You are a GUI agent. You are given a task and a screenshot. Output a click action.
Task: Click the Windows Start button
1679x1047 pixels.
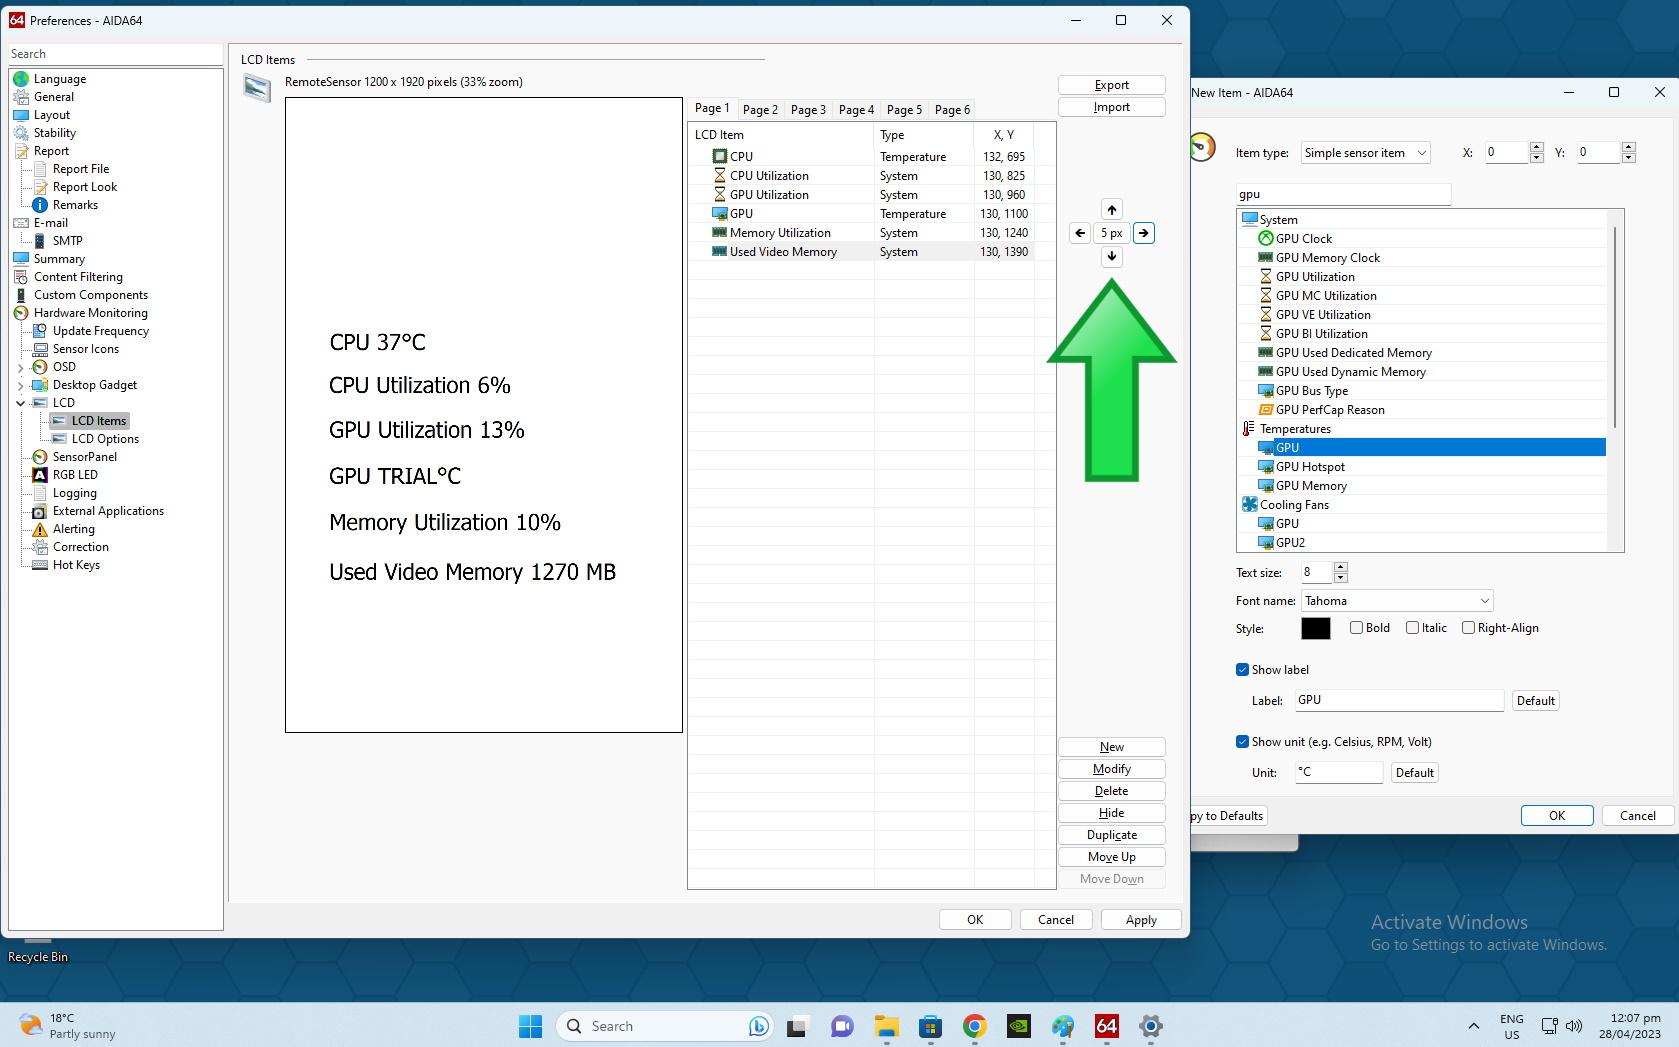(x=531, y=1026)
